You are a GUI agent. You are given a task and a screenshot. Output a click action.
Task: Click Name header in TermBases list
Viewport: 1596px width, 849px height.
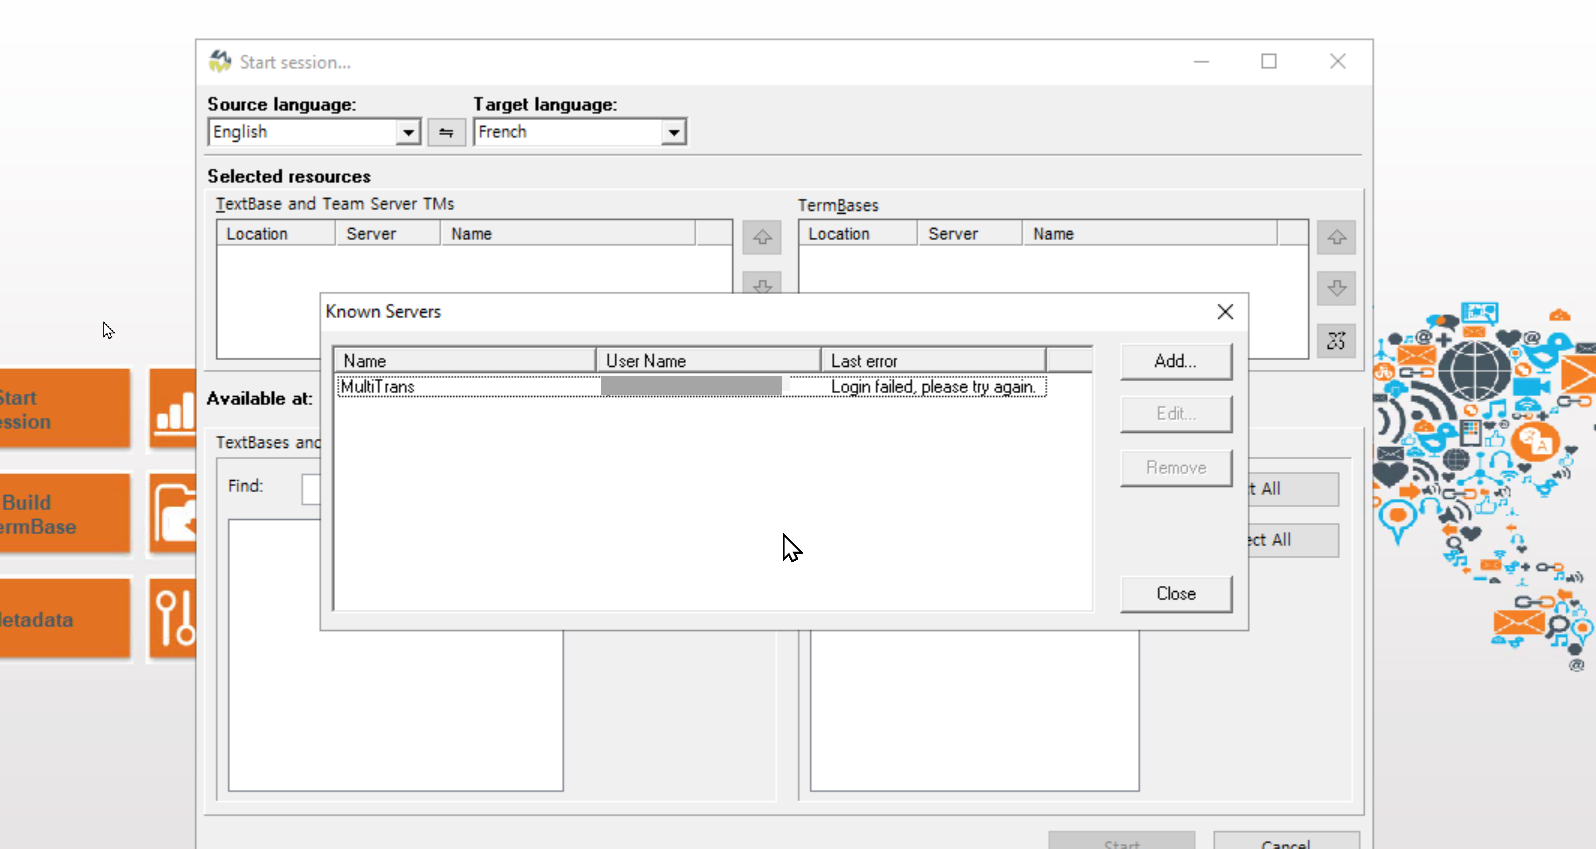1150,234
